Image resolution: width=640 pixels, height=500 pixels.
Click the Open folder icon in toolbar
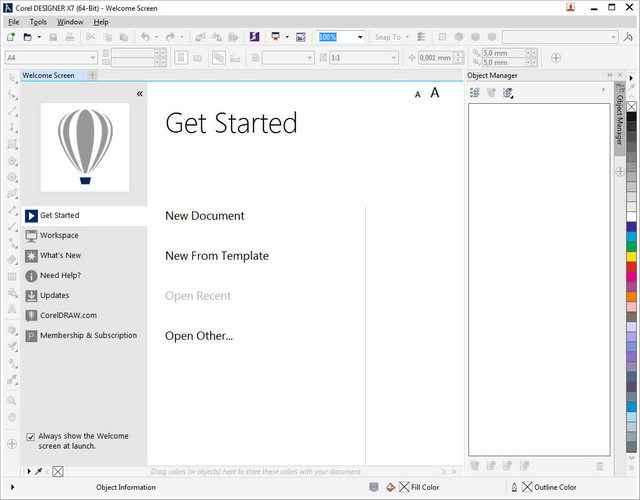tap(29, 37)
